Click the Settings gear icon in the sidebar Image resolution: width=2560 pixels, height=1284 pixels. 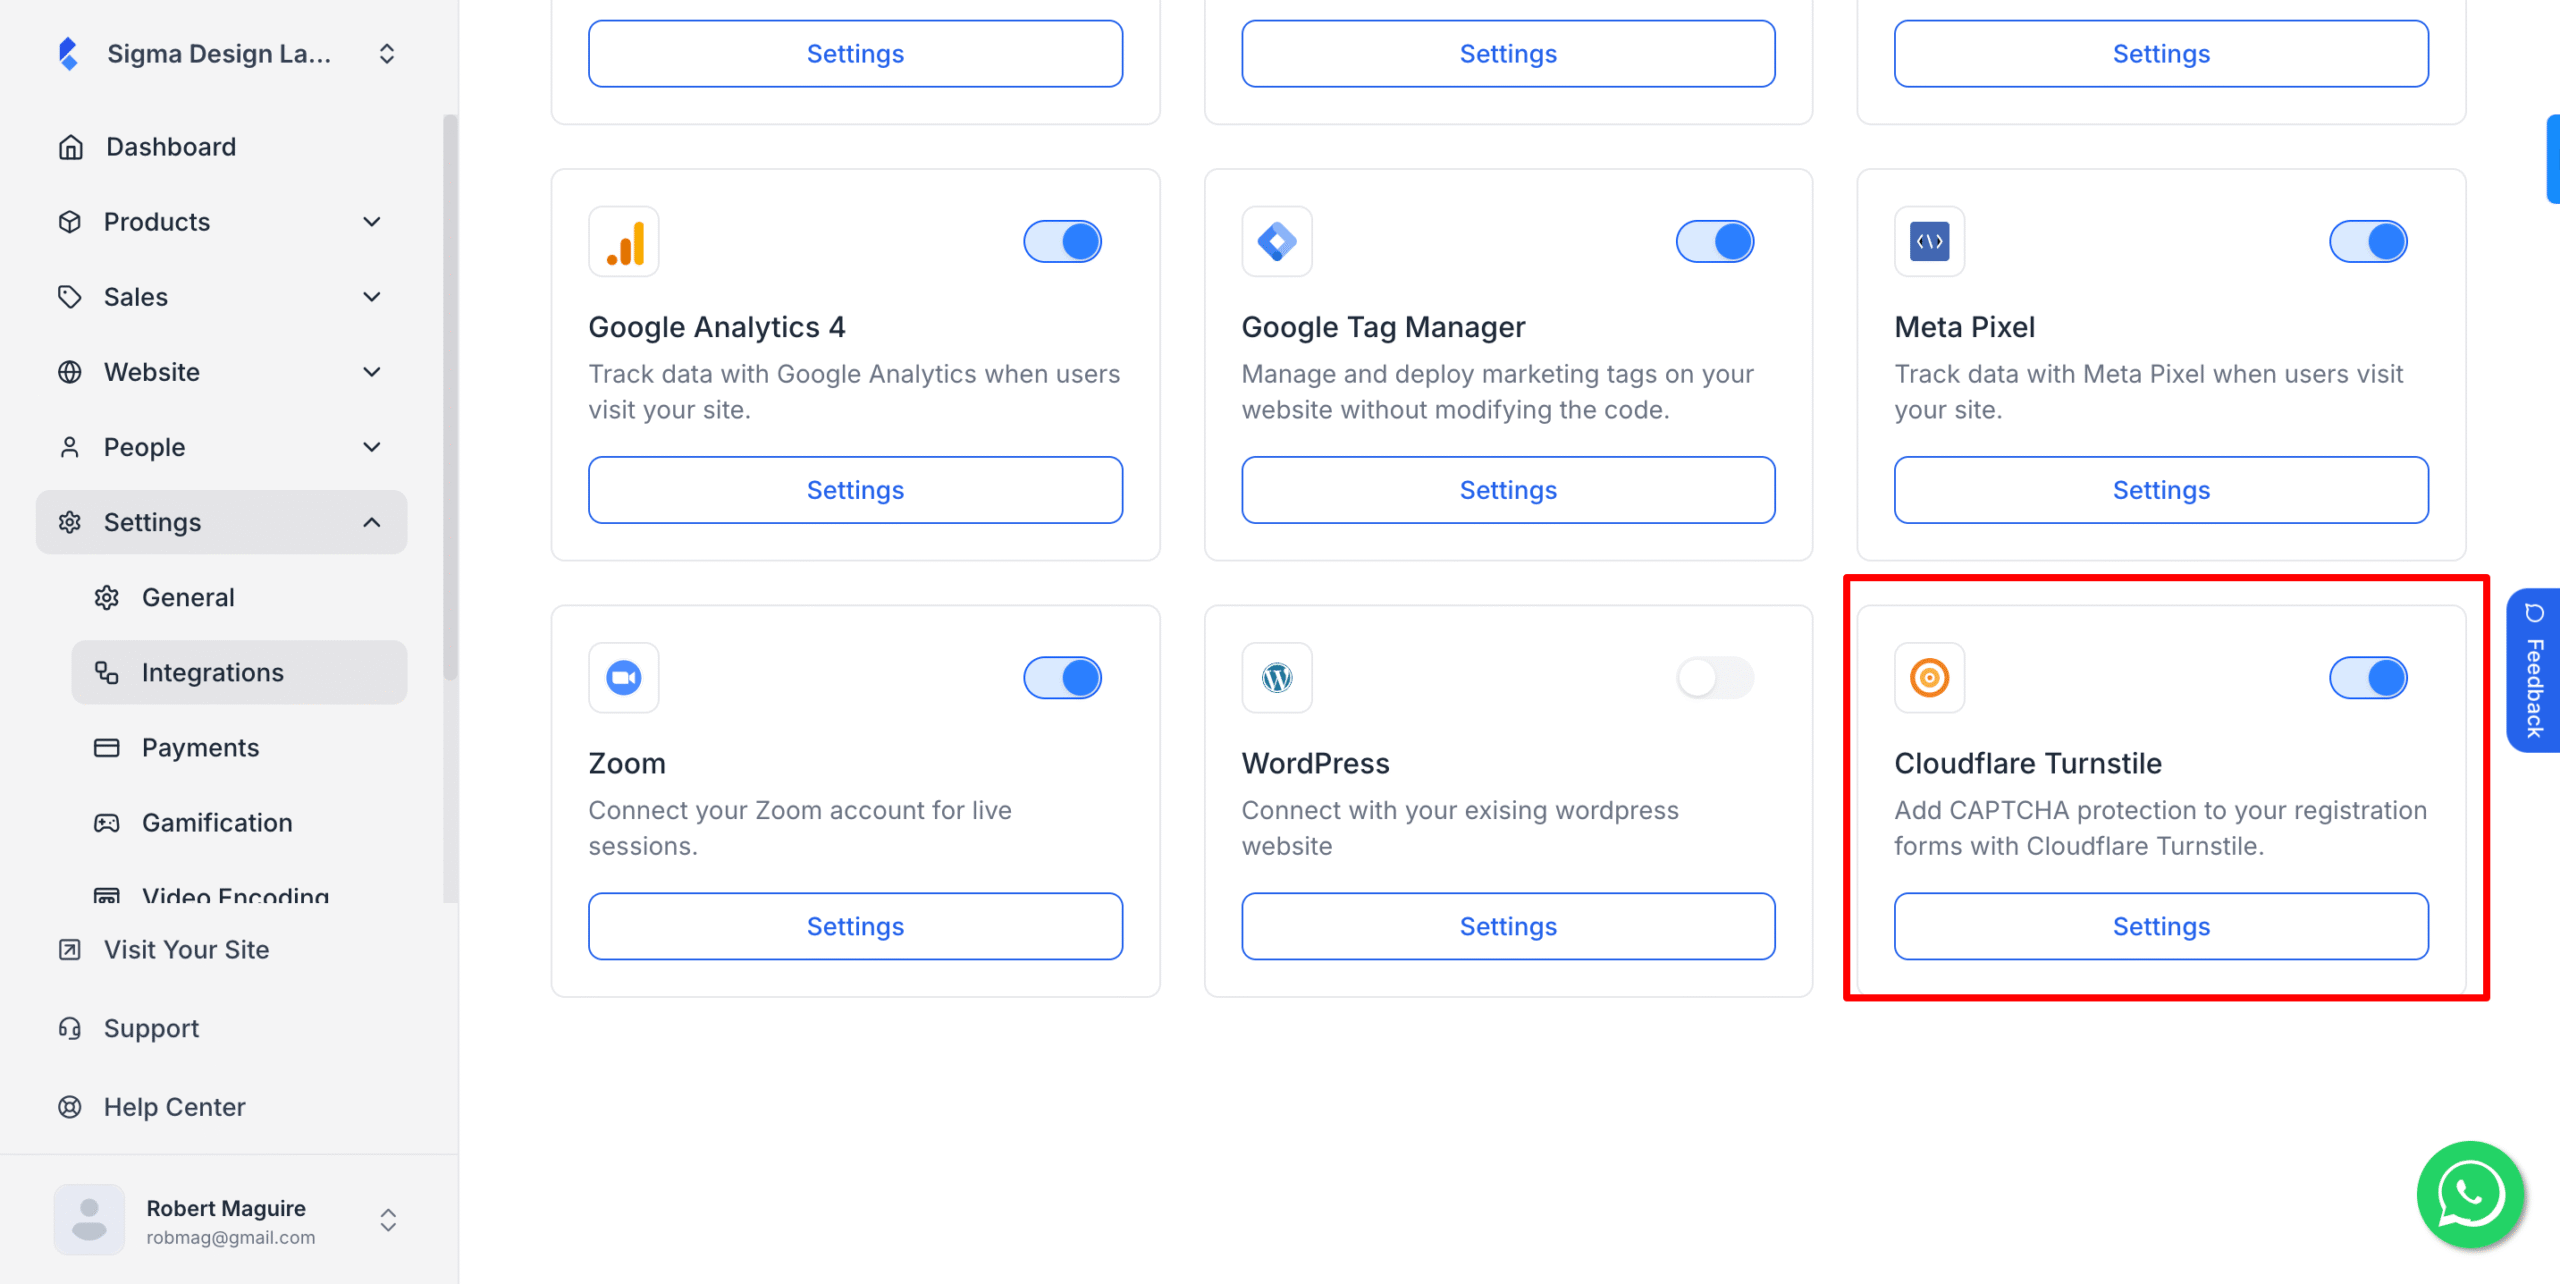pos(70,522)
